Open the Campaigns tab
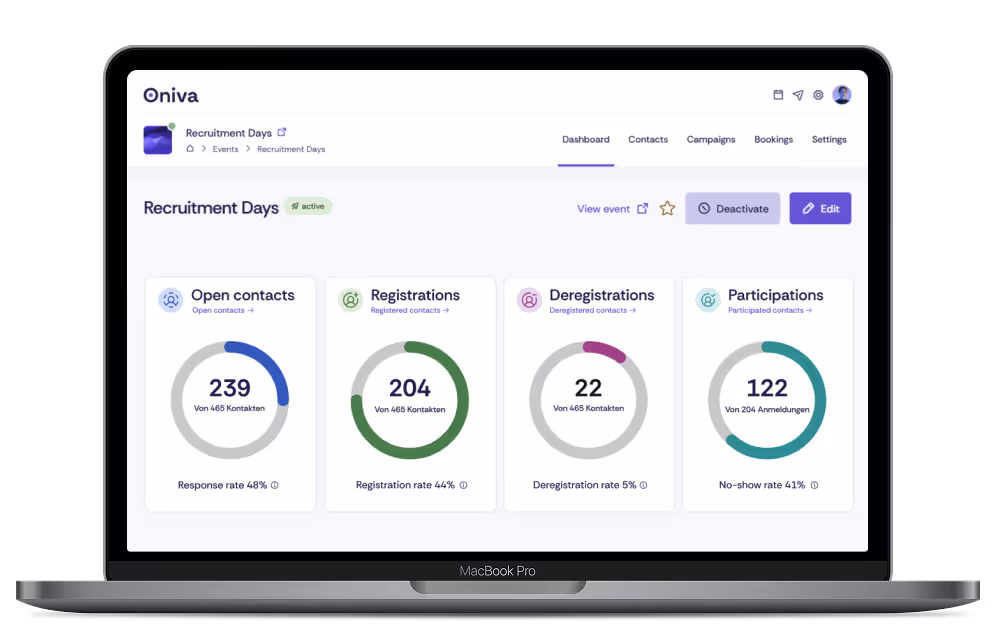The height and width of the screenshot is (633, 996). click(x=711, y=140)
